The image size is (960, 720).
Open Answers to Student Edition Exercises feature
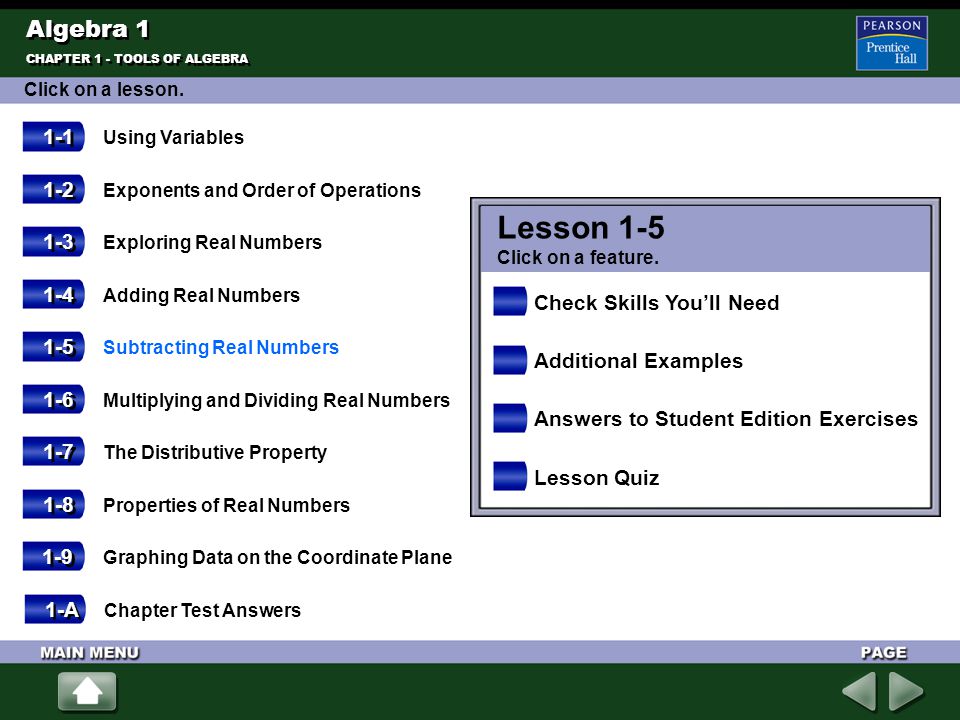coord(726,419)
